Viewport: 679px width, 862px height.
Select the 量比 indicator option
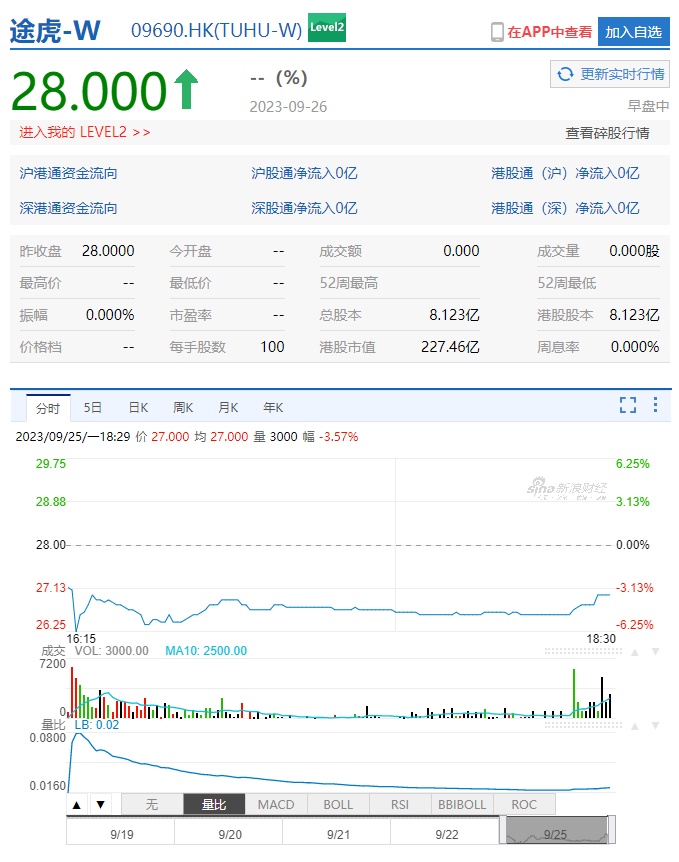214,804
